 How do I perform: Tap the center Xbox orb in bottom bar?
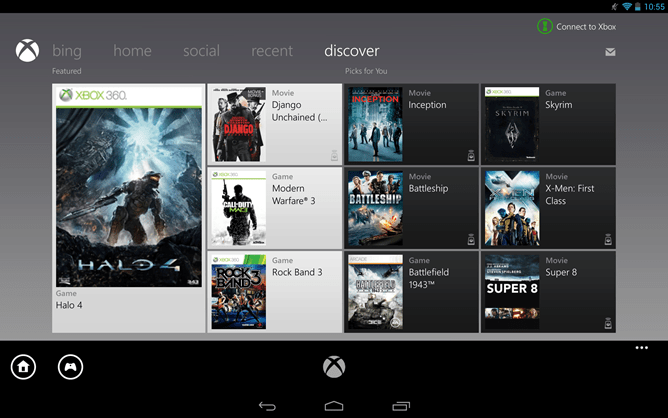[x=334, y=367]
